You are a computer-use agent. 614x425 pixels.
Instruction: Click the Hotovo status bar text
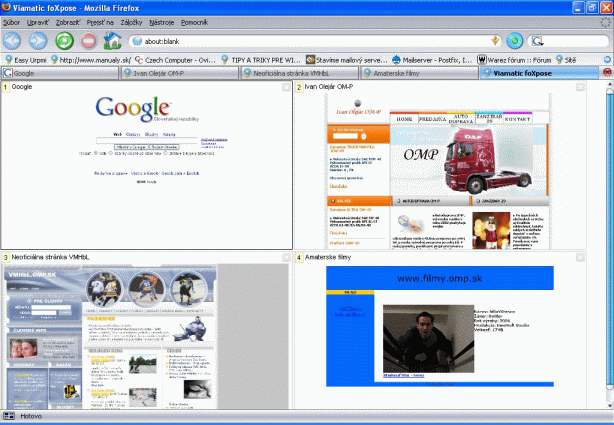(x=31, y=416)
